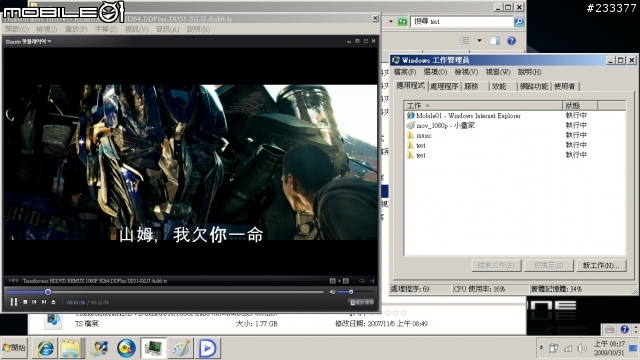
Task: Stop the video in the player
Action: pos(25,302)
